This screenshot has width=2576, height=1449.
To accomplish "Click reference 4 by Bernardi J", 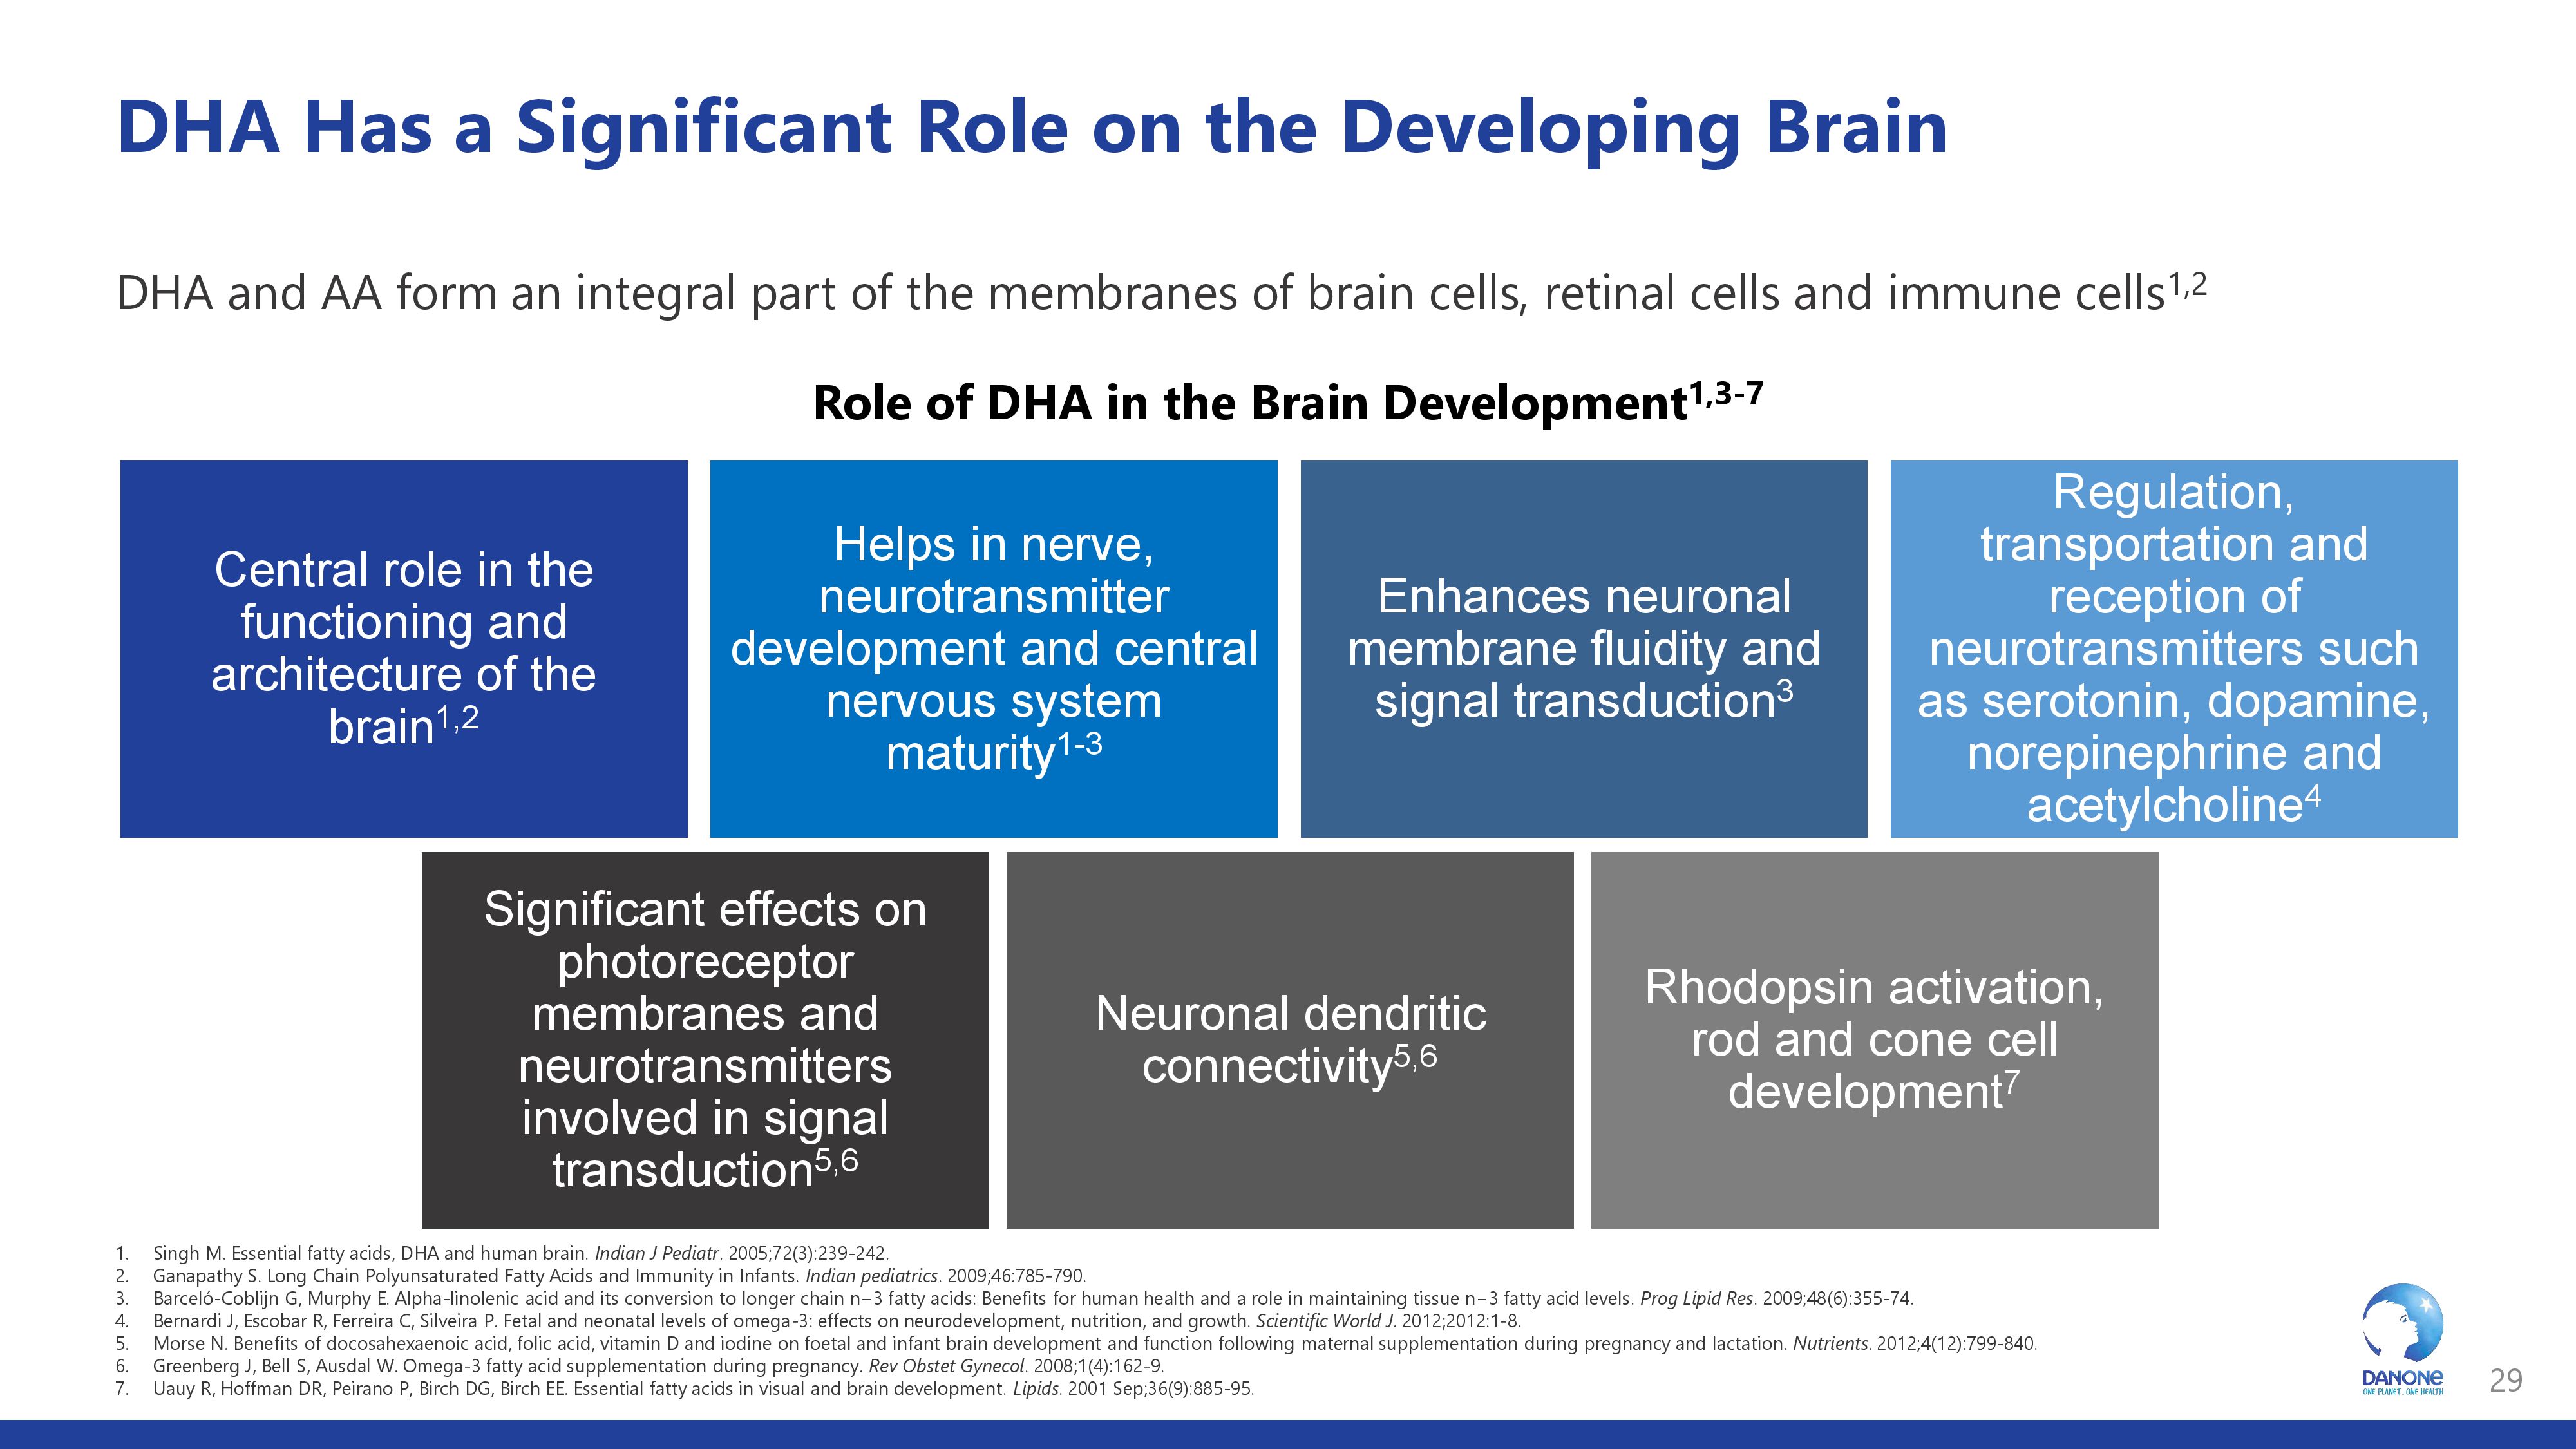I will click(x=836, y=1321).
